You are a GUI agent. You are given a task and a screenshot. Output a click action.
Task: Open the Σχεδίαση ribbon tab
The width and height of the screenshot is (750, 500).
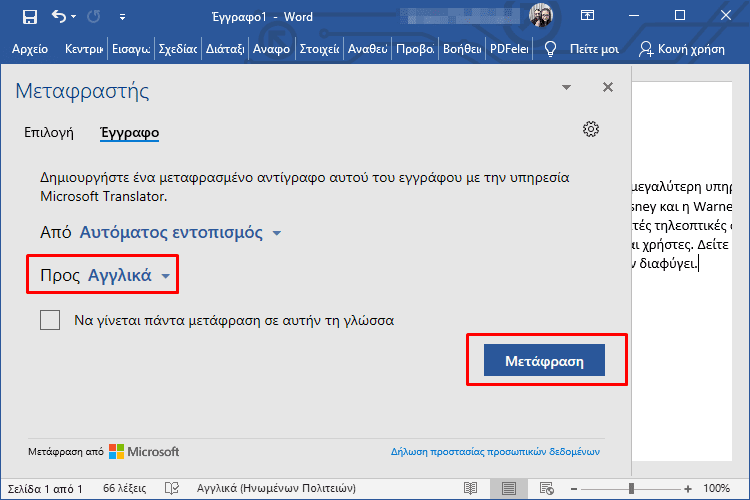[x=177, y=49]
